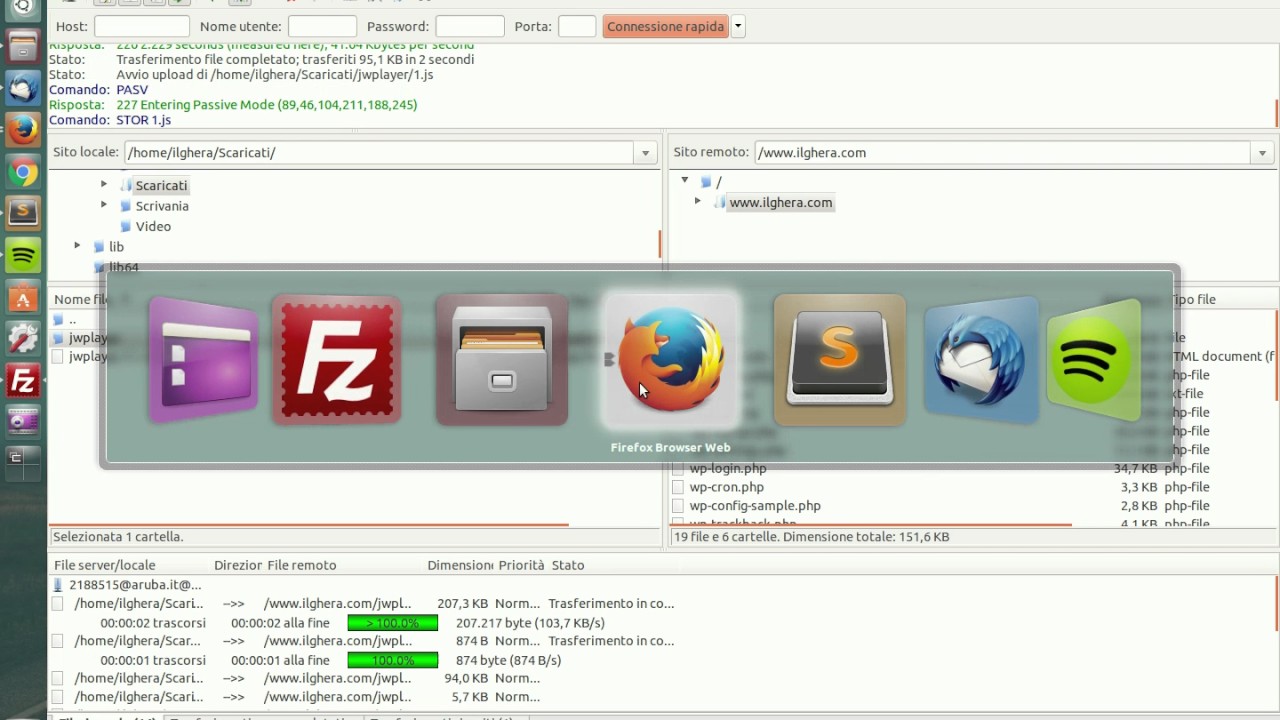Click the parent folder '..' icon in local list
The height and width of the screenshot is (720, 1280).
tap(58, 319)
